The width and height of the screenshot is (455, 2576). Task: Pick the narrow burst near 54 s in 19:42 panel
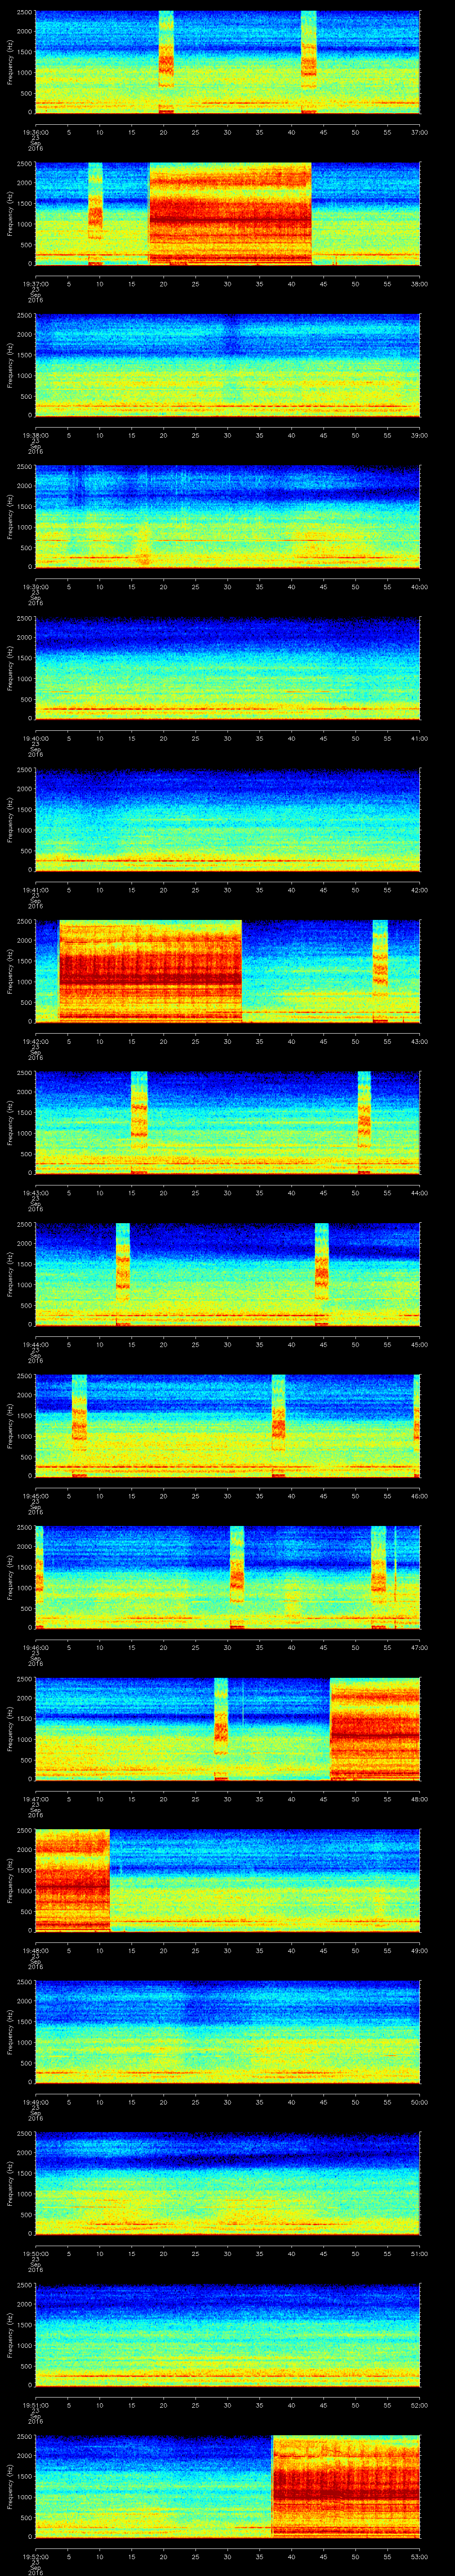tap(380, 970)
